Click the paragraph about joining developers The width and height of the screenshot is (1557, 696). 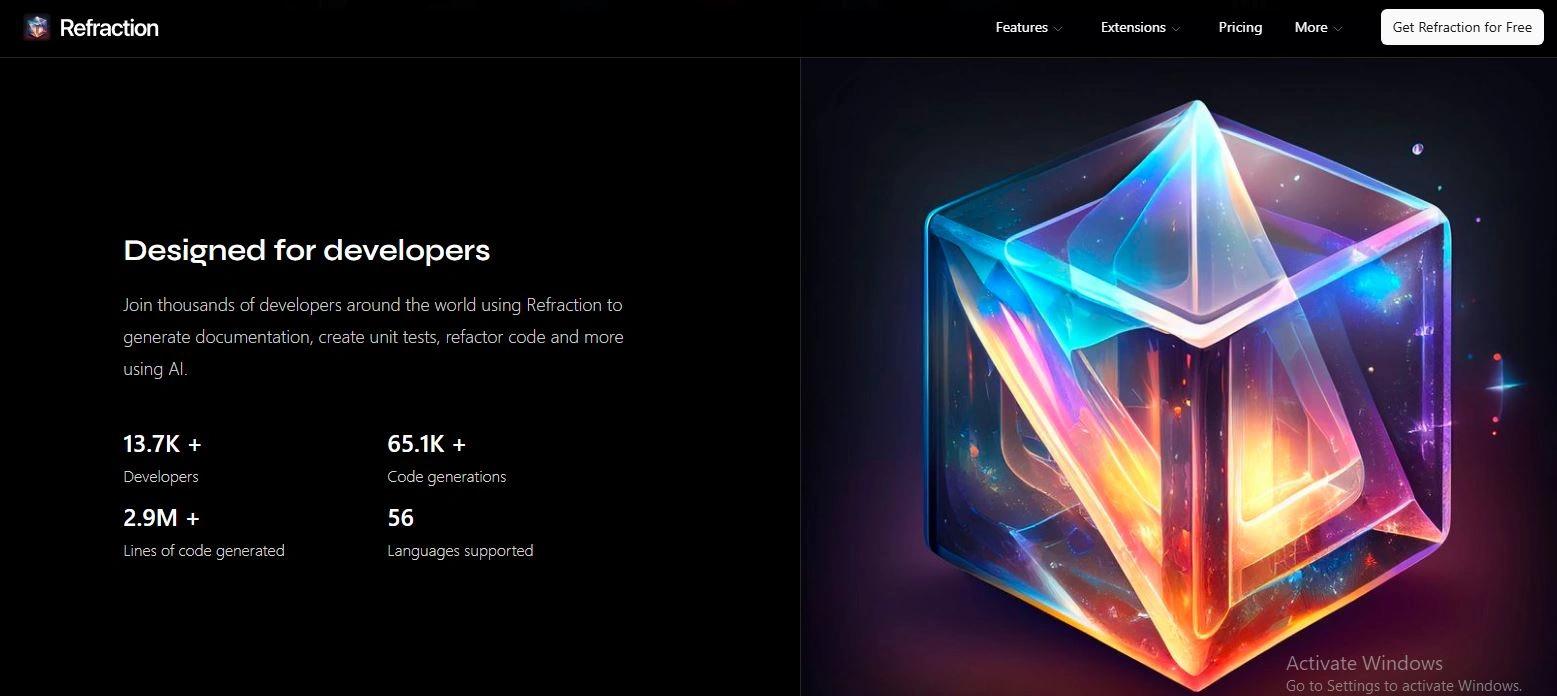click(373, 337)
